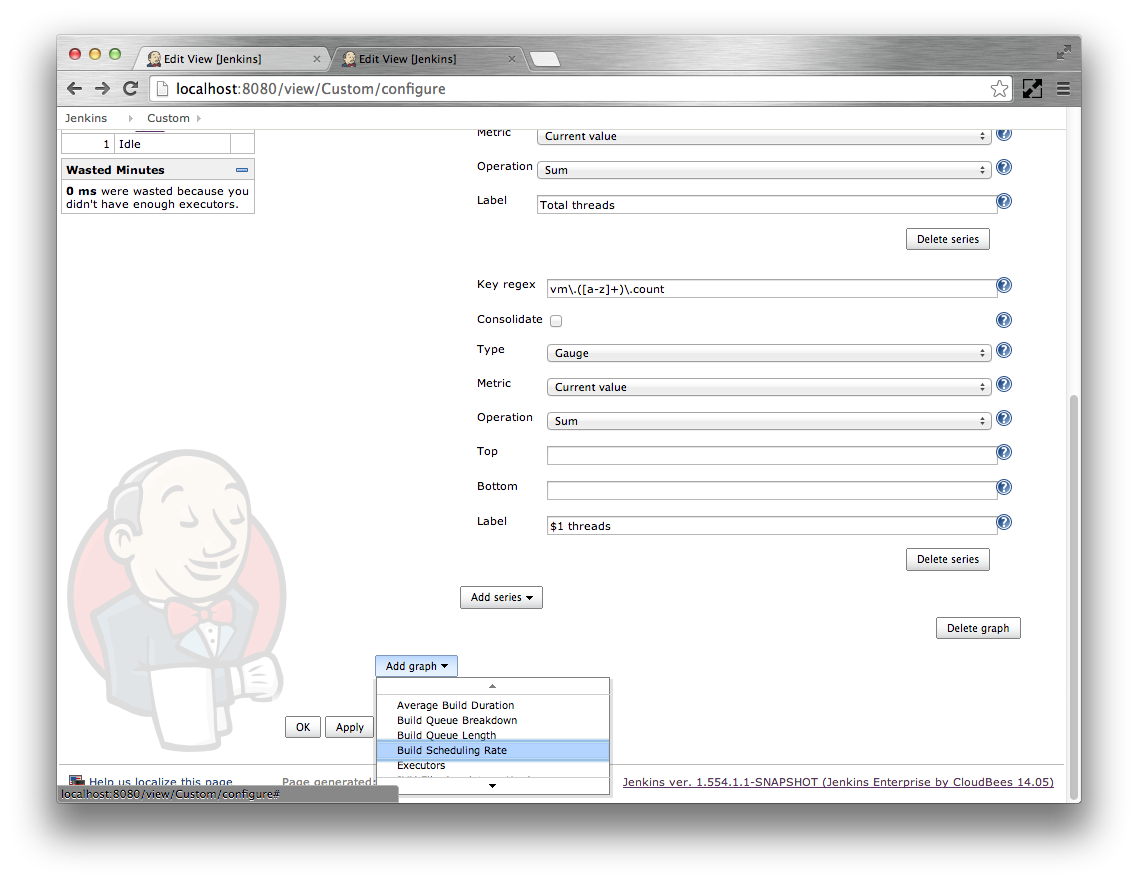This screenshot has height=882, width=1138.
Task: Open help for Total threads Label
Action: pyautogui.click(x=1004, y=201)
